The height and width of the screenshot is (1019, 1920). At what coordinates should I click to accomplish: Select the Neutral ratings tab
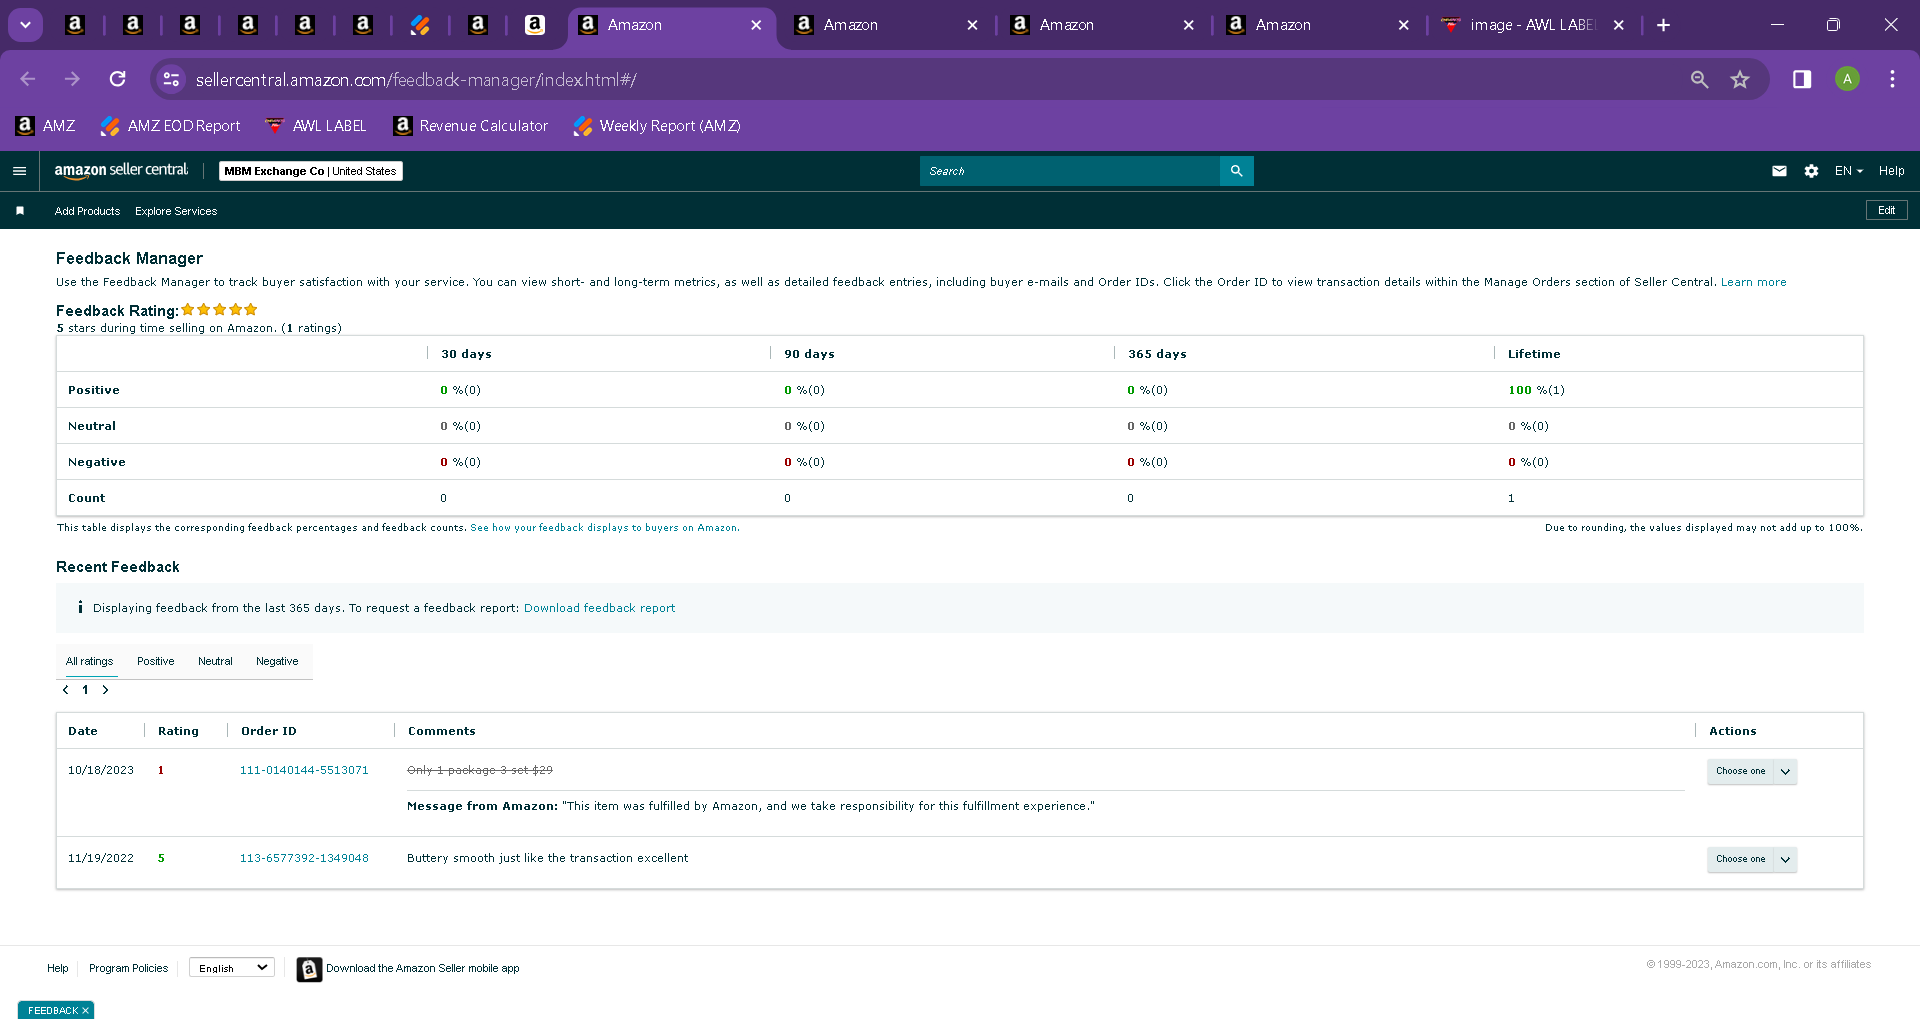click(215, 661)
